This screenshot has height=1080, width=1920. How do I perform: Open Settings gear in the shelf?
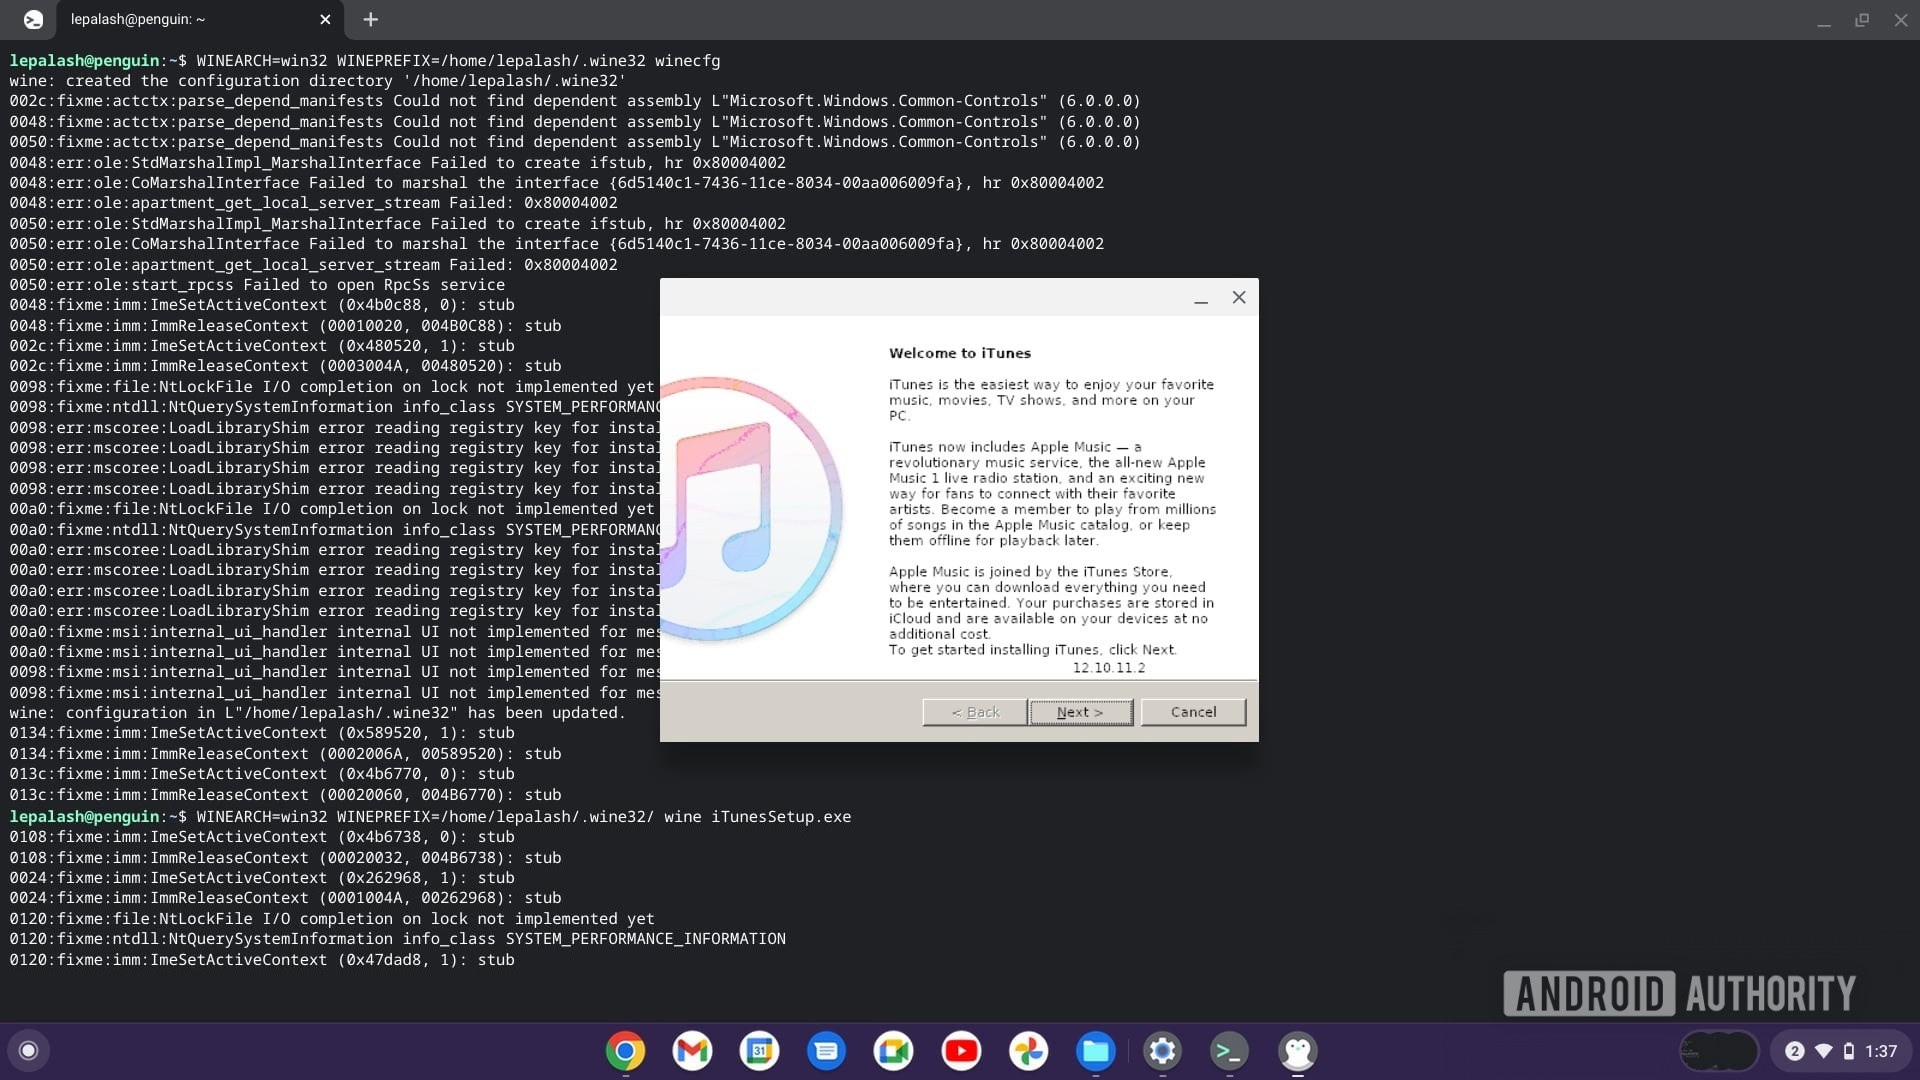tap(1162, 1051)
